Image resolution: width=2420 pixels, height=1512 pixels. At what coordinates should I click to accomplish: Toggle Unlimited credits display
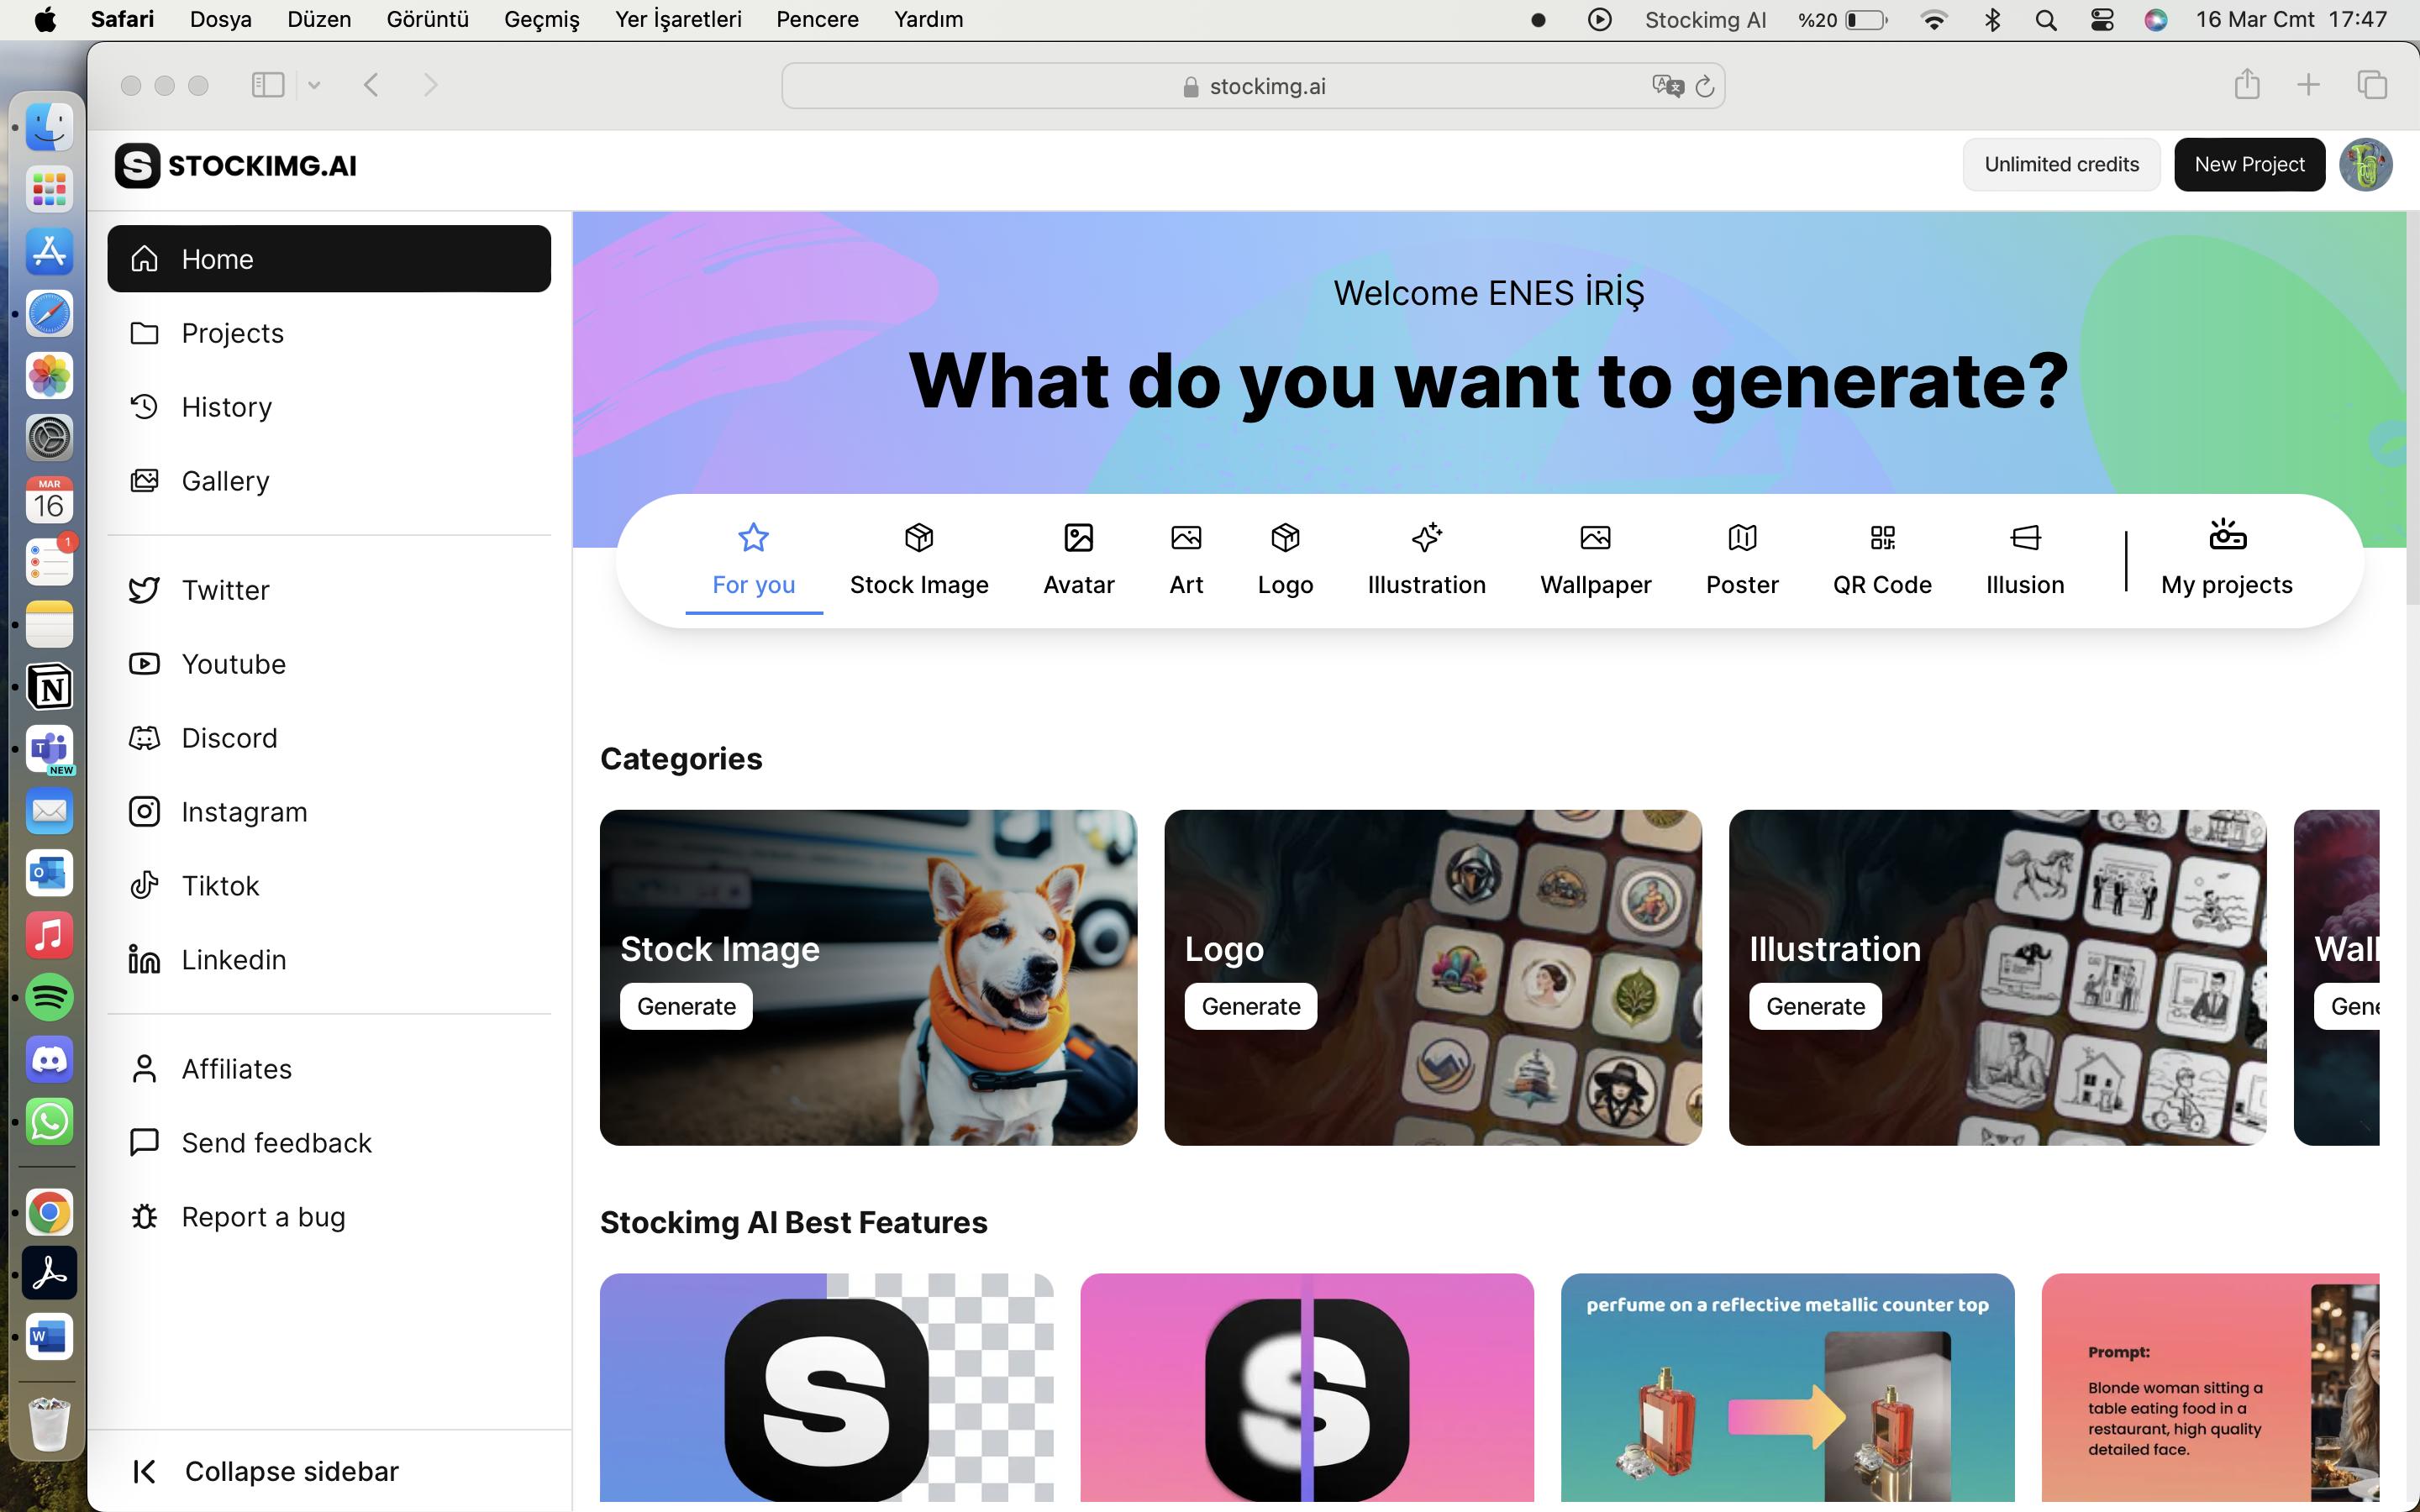pyautogui.click(x=2063, y=164)
